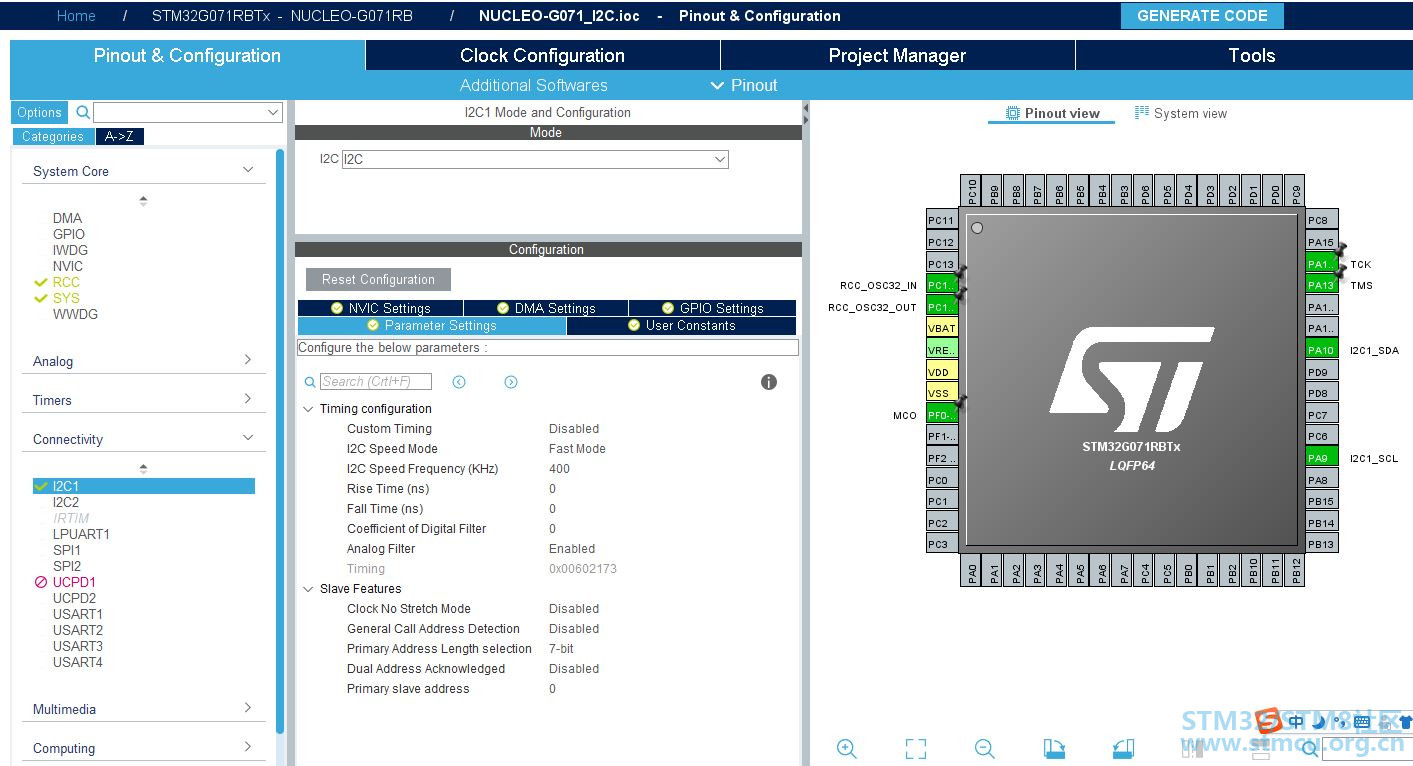Rotate the chip counter-clockwise
1413x766 pixels.
(x=1123, y=748)
